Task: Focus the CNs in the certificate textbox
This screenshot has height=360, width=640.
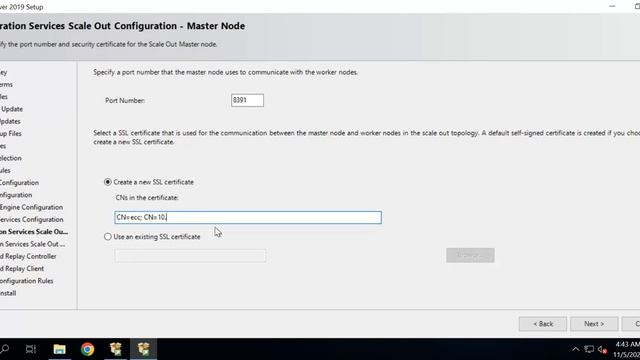Action: (x=248, y=218)
